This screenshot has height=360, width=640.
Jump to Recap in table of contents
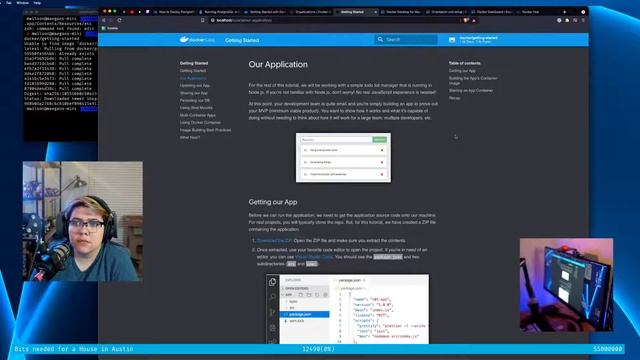(x=454, y=98)
